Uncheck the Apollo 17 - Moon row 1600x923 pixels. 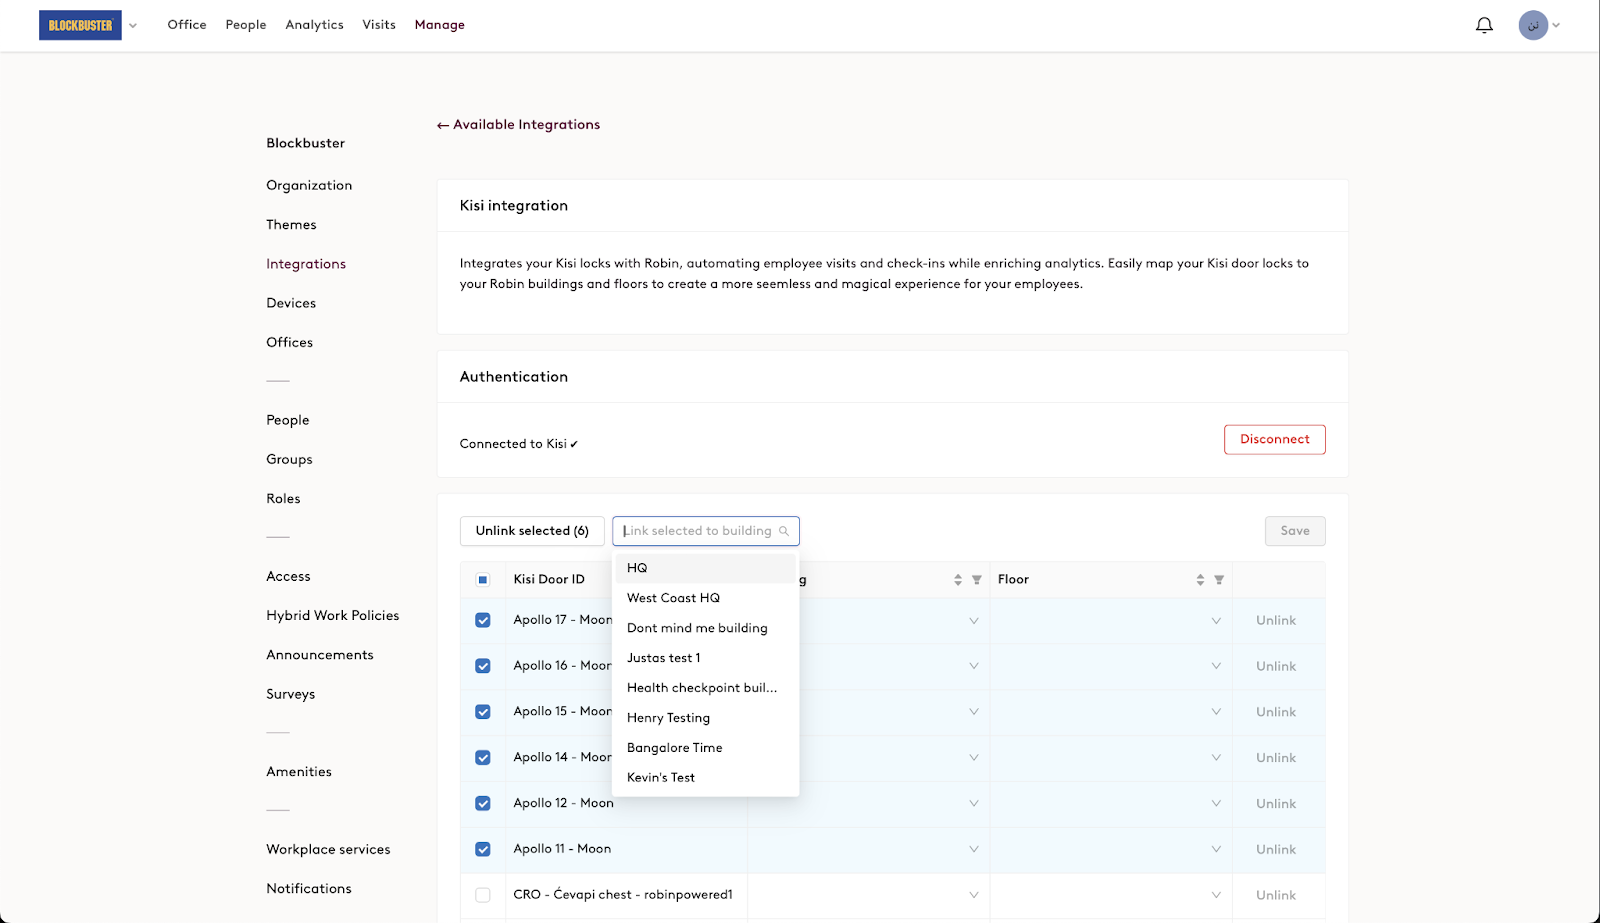click(483, 620)
